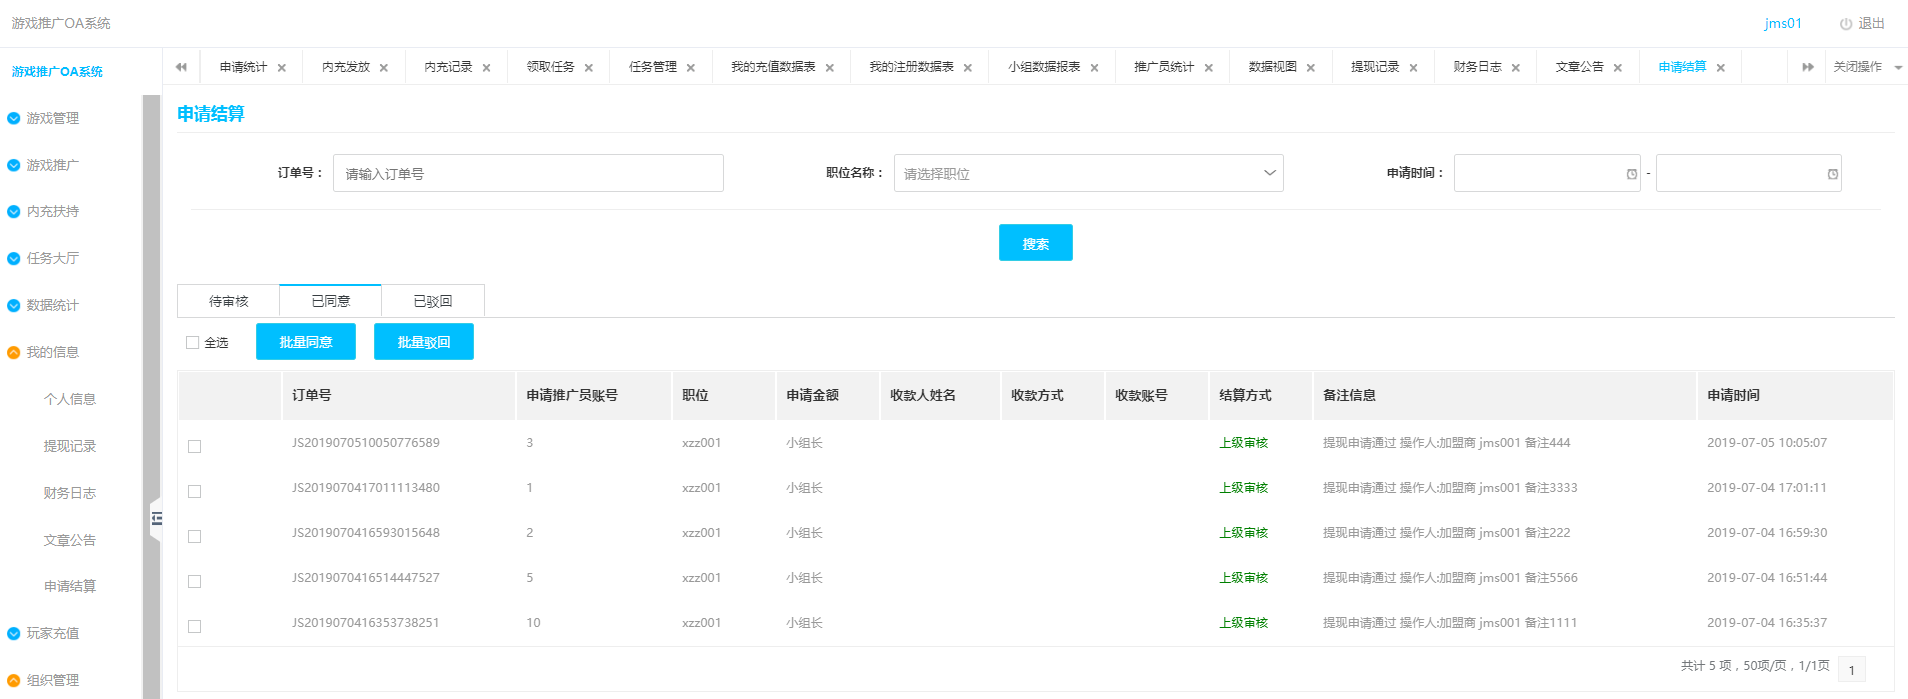The width and height of the screenshot is (1908, 699).
Task: Switch to the 待审核 tab
Action: click(228, 301)
